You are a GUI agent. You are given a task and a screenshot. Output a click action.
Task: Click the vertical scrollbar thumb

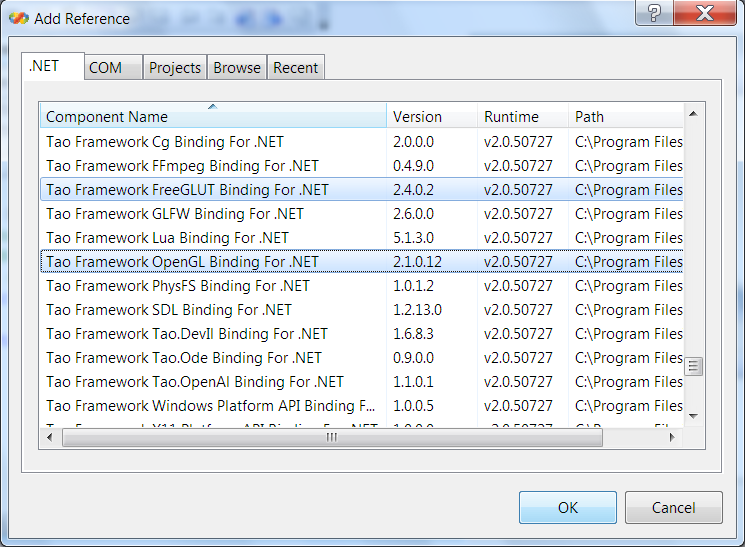(x=693, y=366)
